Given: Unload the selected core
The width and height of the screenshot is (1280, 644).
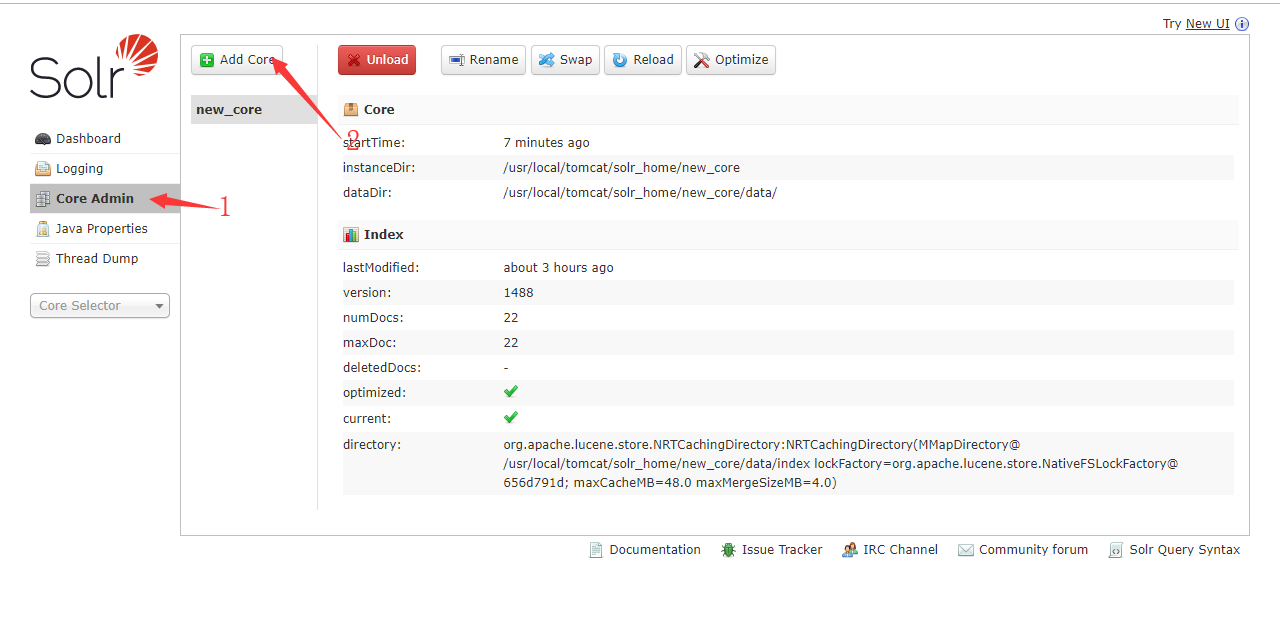Looking at the screenshot, I should (377, 60).
